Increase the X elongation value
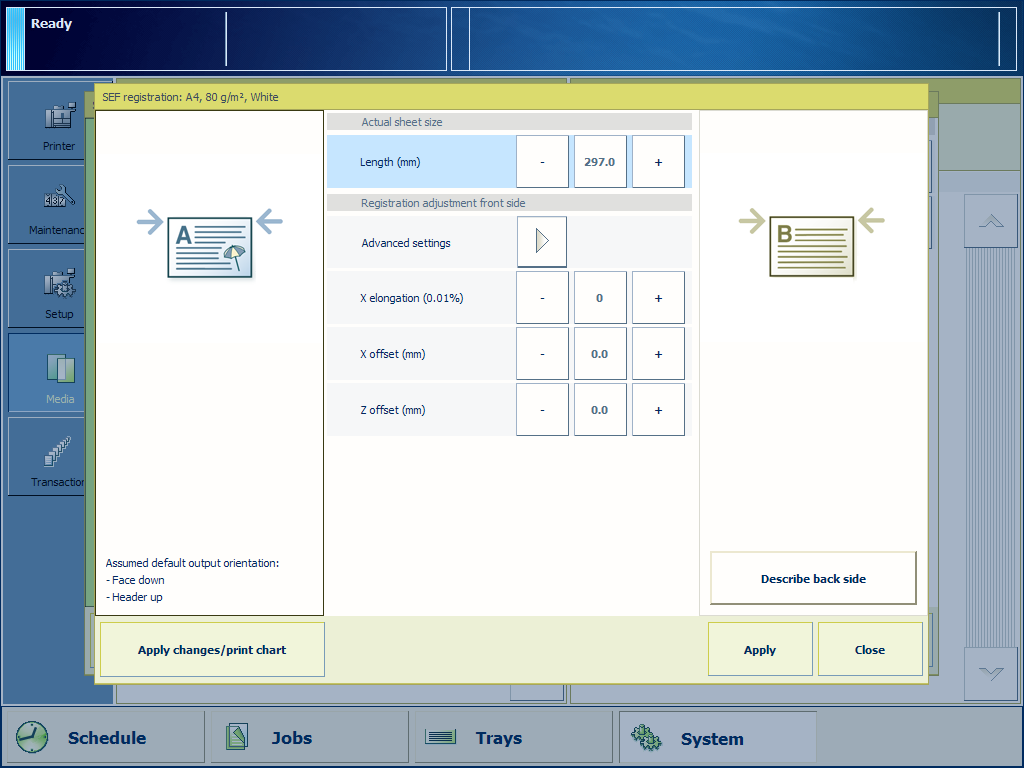The height and width of the screenshot is (768, 1024). tap(658, 298)
